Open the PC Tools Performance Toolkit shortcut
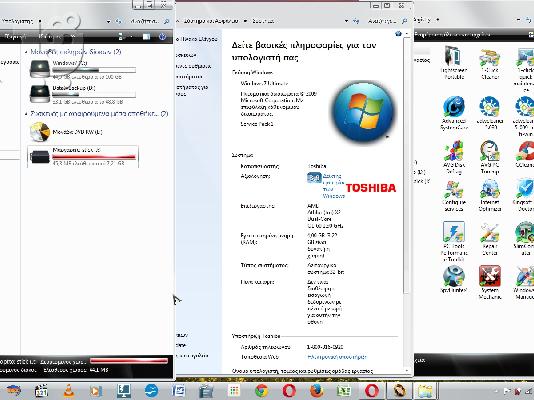Screen dimensions: 534x400 tap(454, 242)
